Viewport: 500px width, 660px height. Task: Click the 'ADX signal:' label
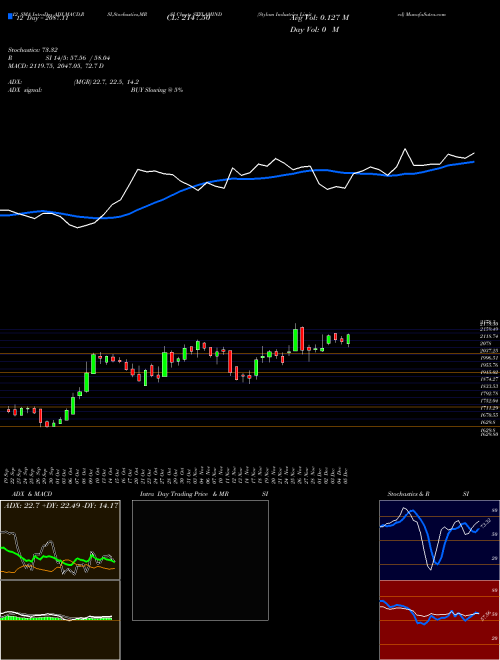25,90
